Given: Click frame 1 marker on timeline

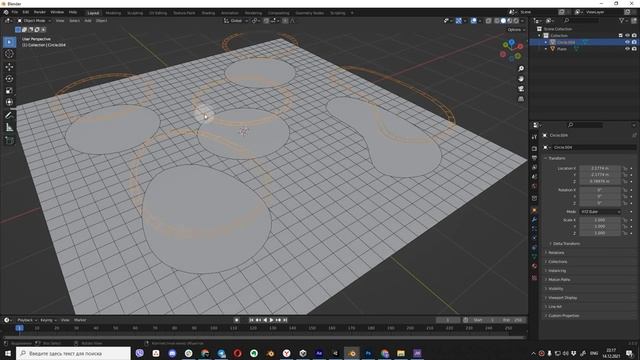Looking at the screenshot, I should pos(19,328).
